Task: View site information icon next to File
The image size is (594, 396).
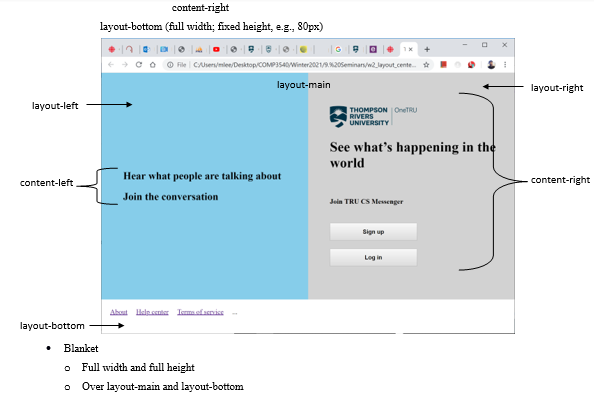Action: pos(170,65)
